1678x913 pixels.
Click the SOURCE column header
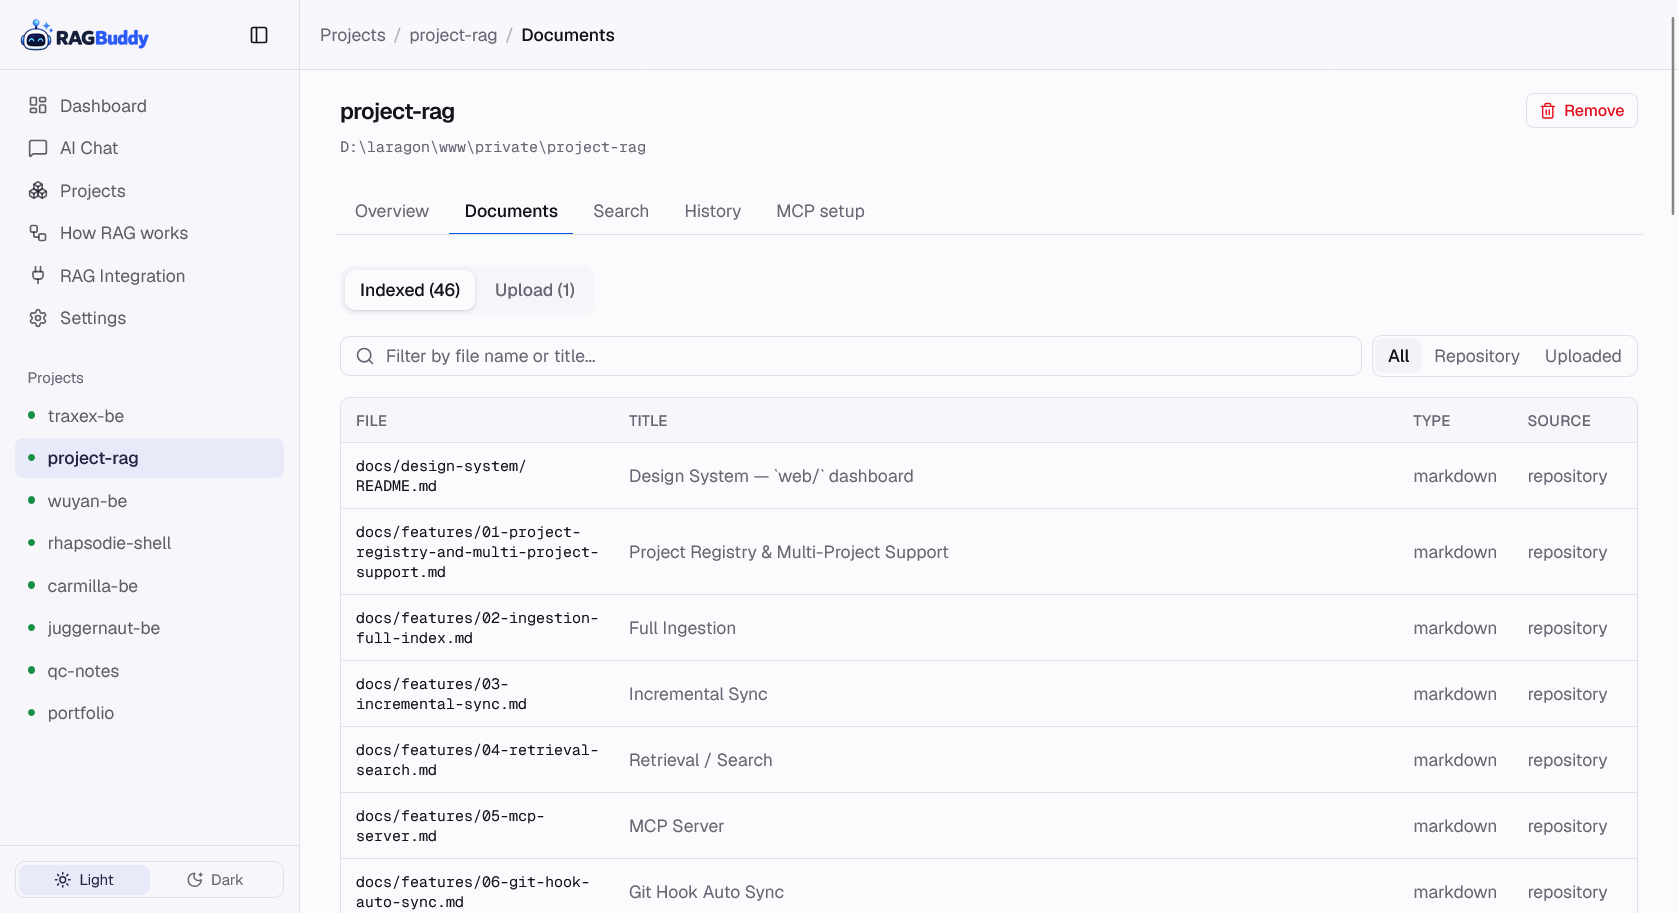point(1558,421)
